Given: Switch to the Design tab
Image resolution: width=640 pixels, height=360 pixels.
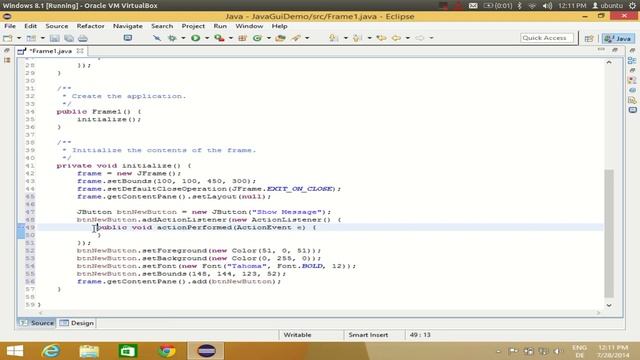Looking at the screenshot, I should point(77,323).
